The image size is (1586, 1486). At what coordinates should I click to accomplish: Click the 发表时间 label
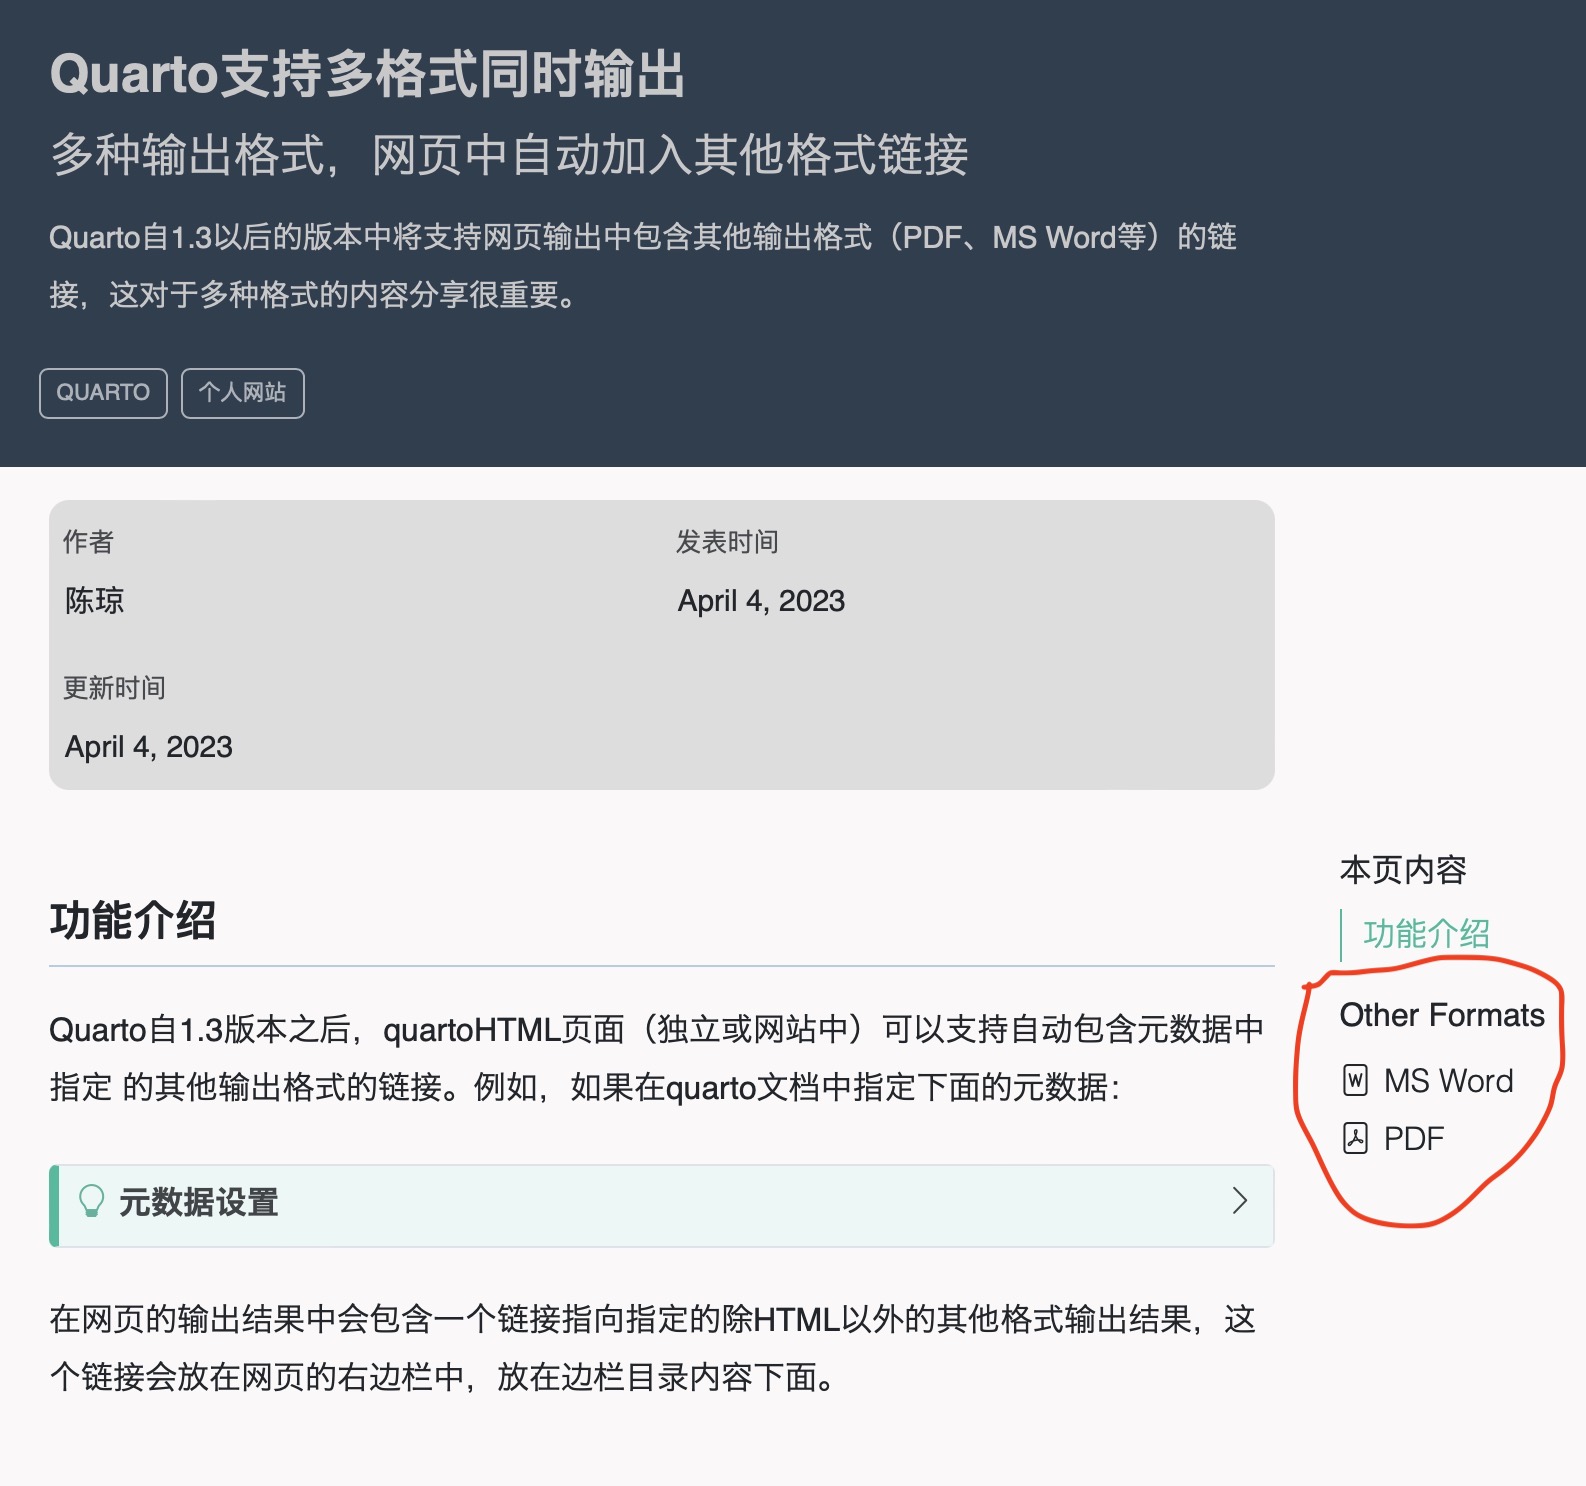pos(727,542)
